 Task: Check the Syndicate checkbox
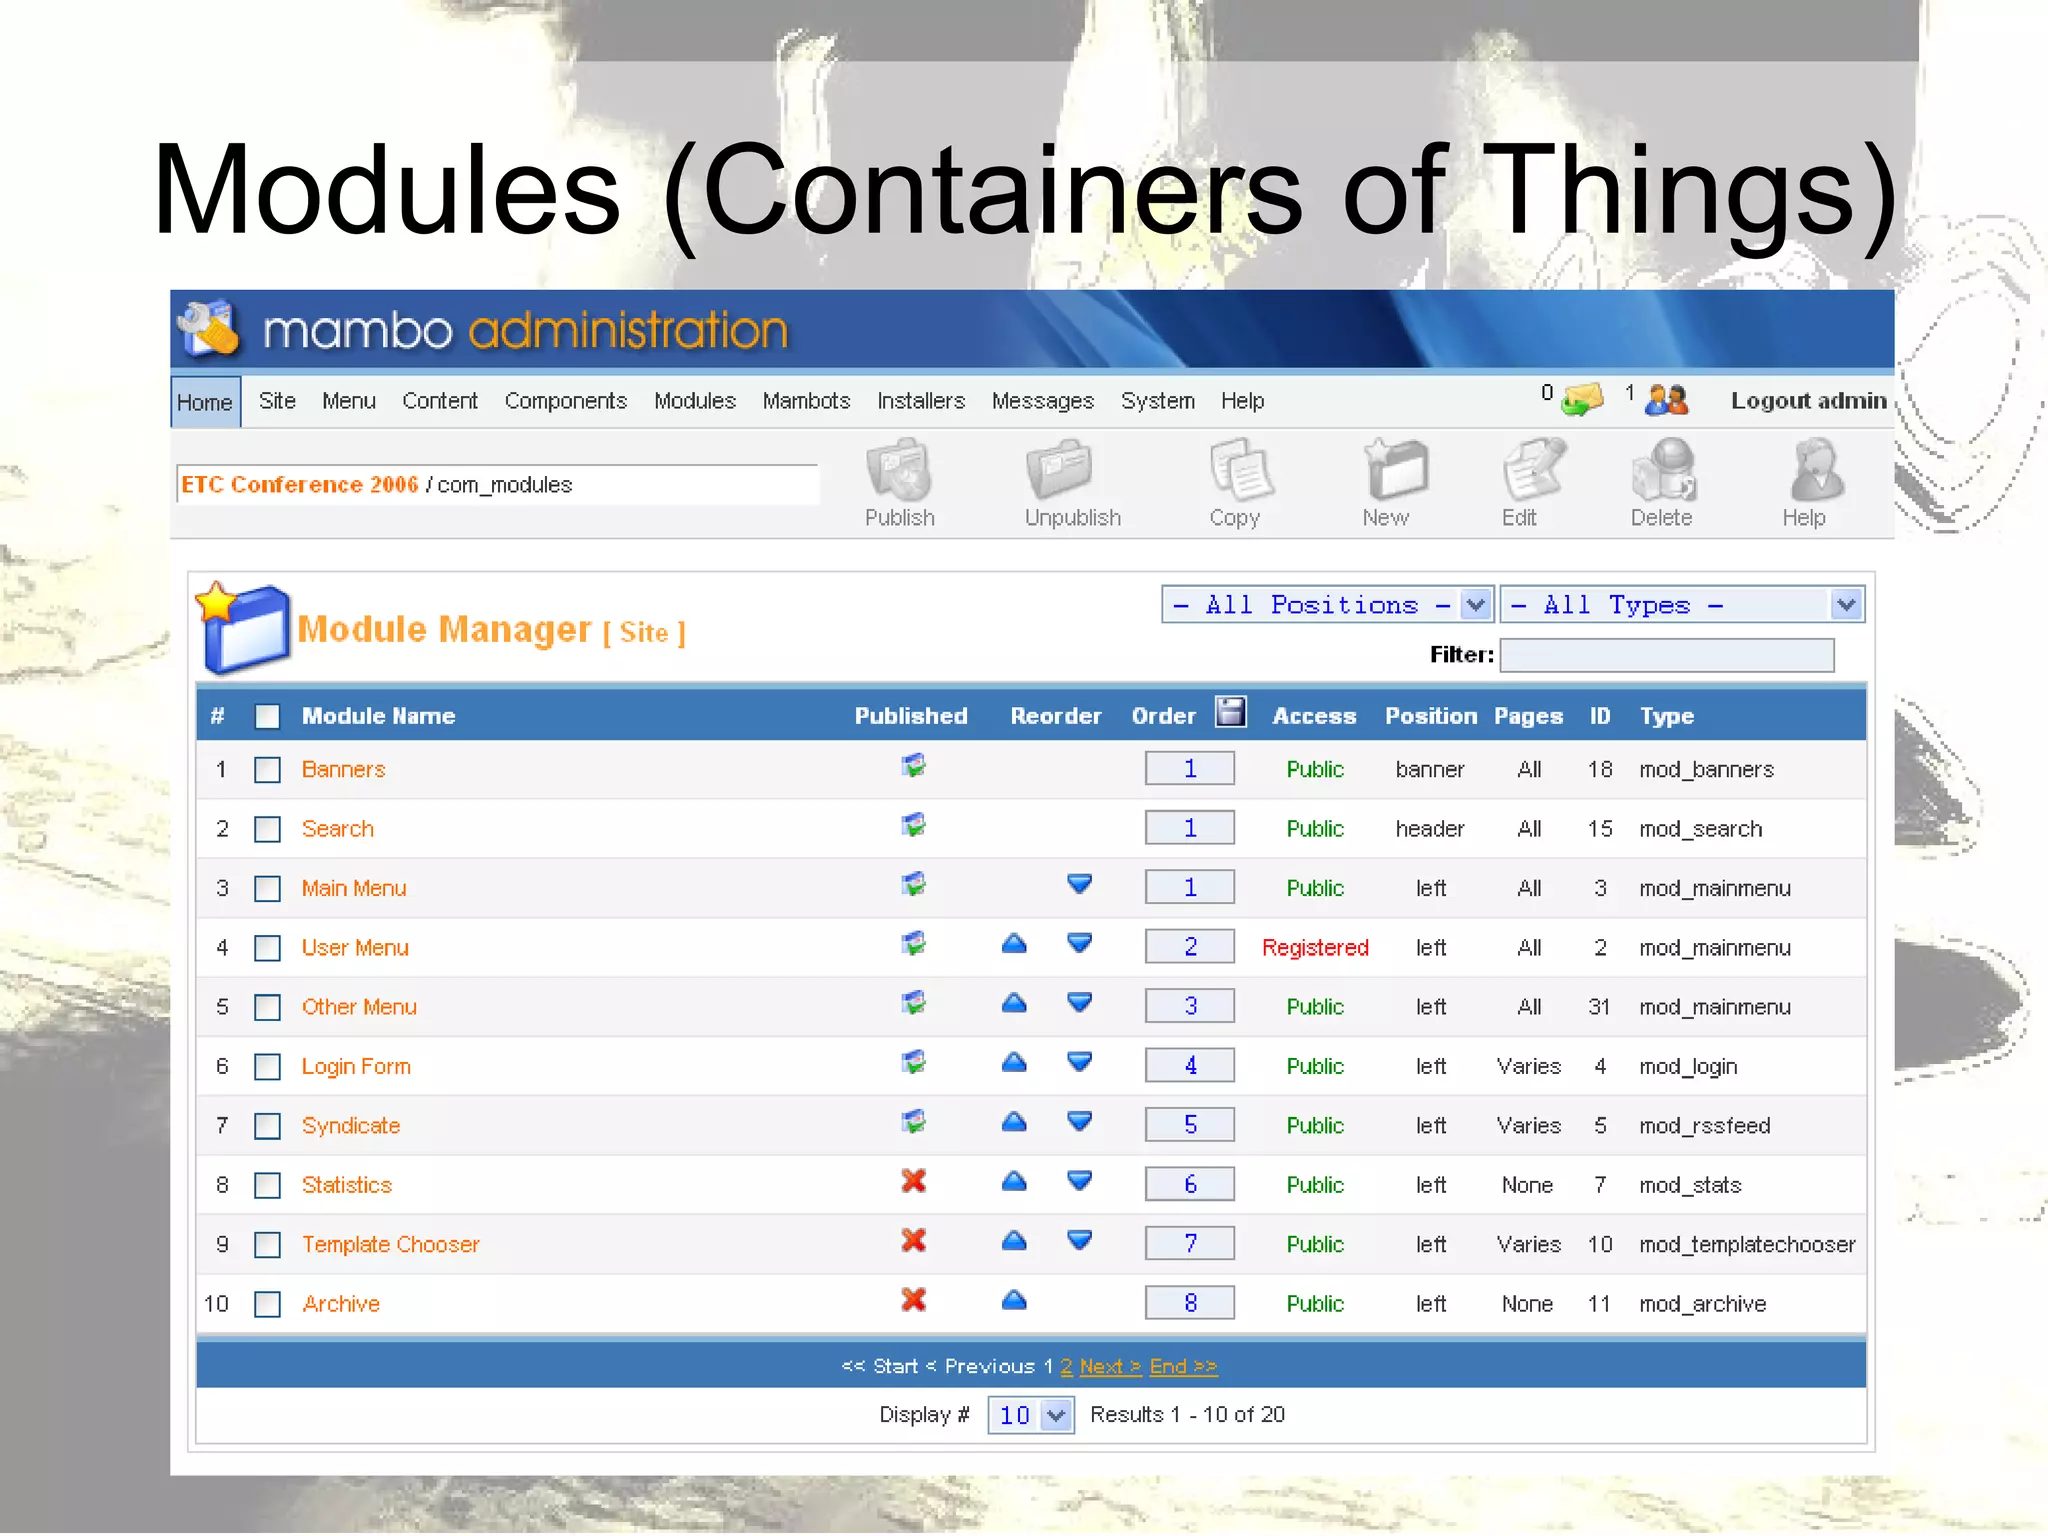click(x=267, y=1126)
